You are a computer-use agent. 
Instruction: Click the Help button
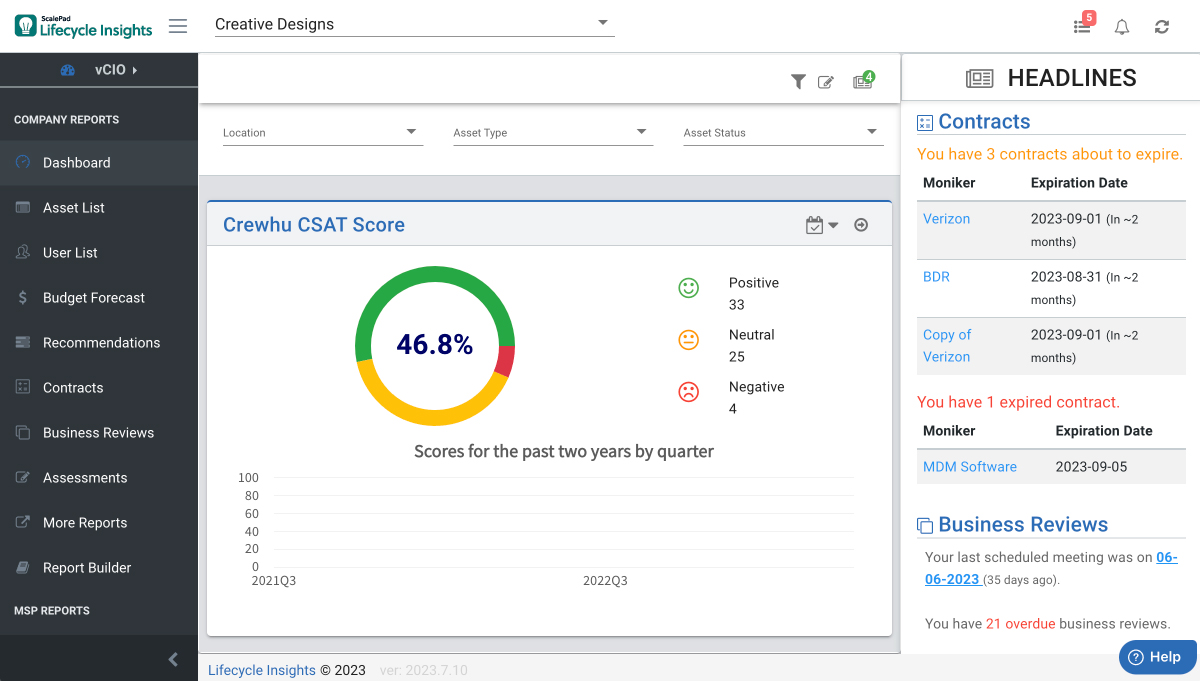[x=1157, y=657]
